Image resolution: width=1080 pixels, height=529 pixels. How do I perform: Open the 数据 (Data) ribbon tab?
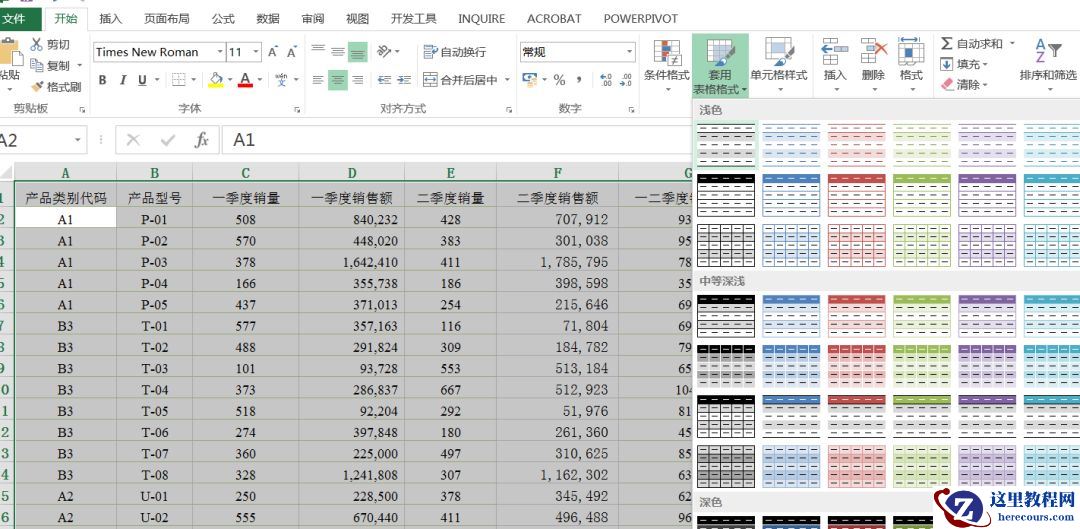[268, 18]
